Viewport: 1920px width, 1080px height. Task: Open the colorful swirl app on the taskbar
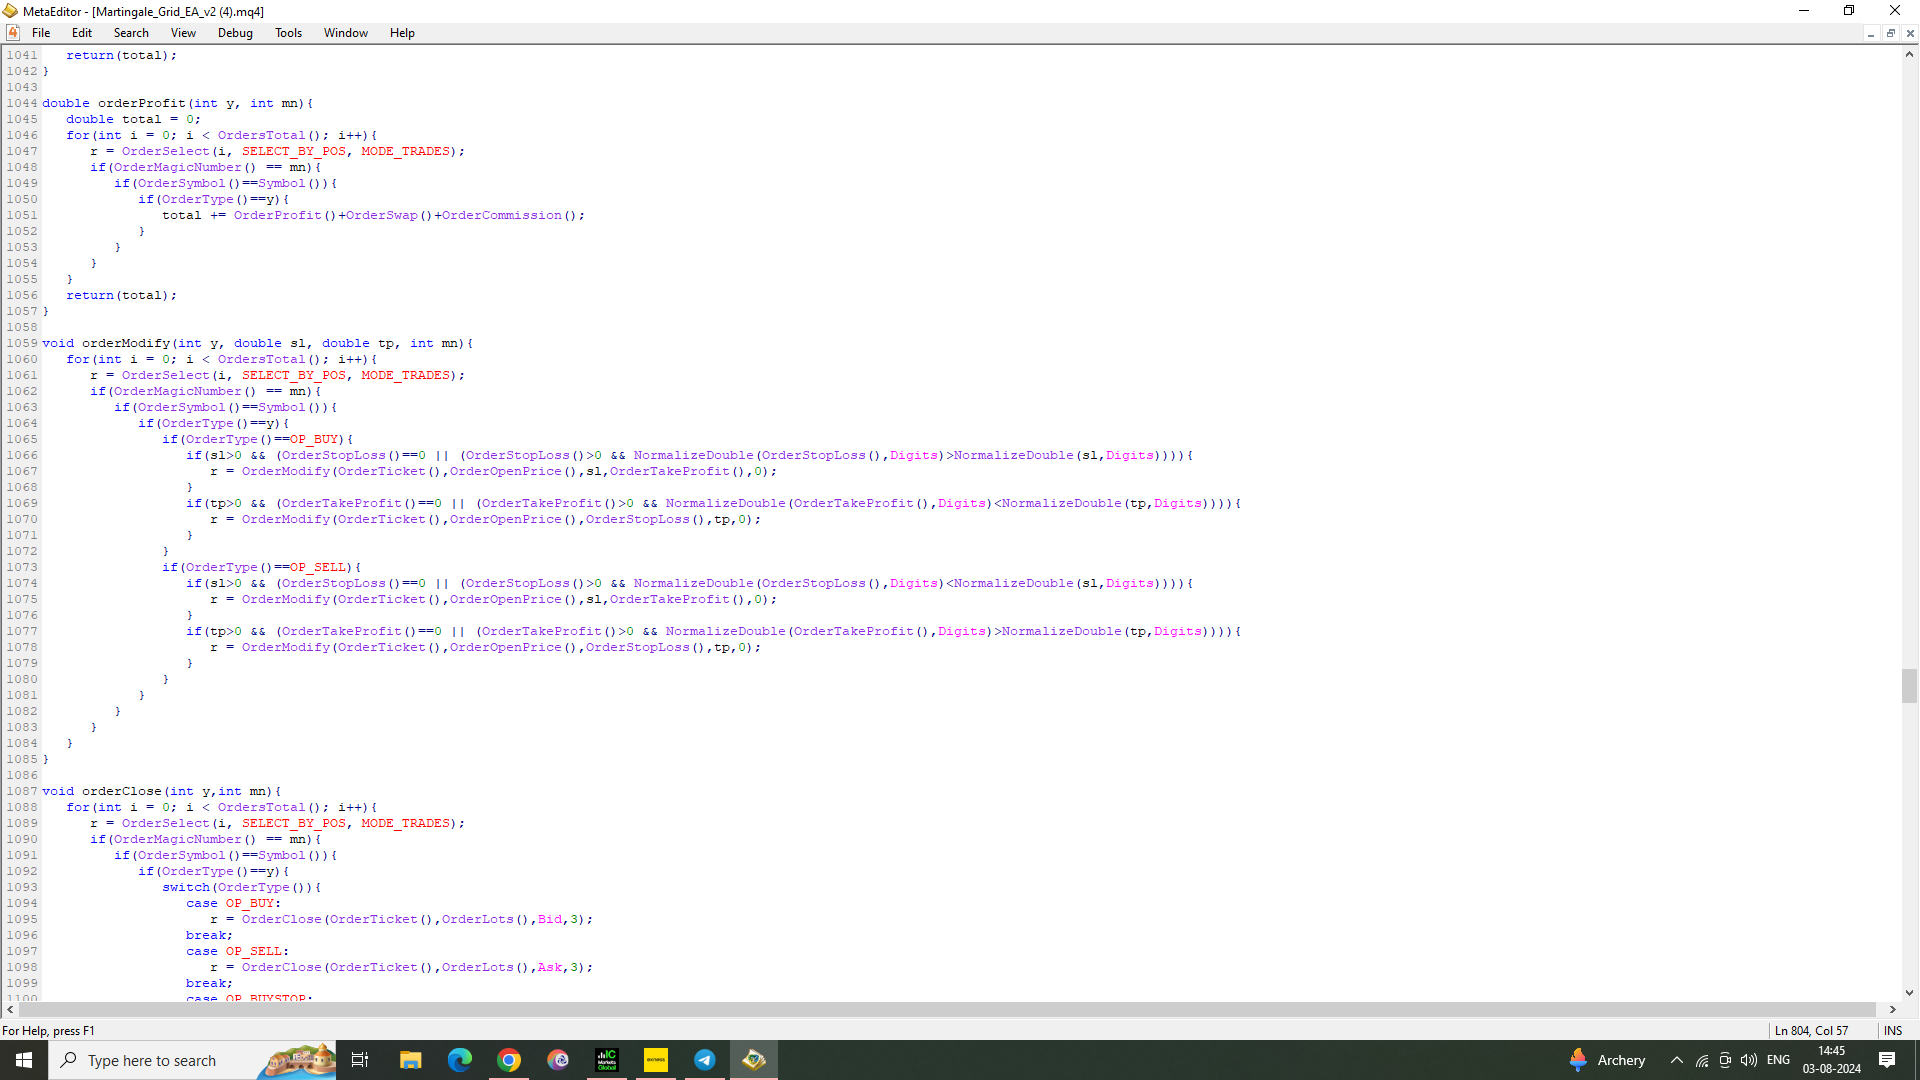[x=558, y=1060]
